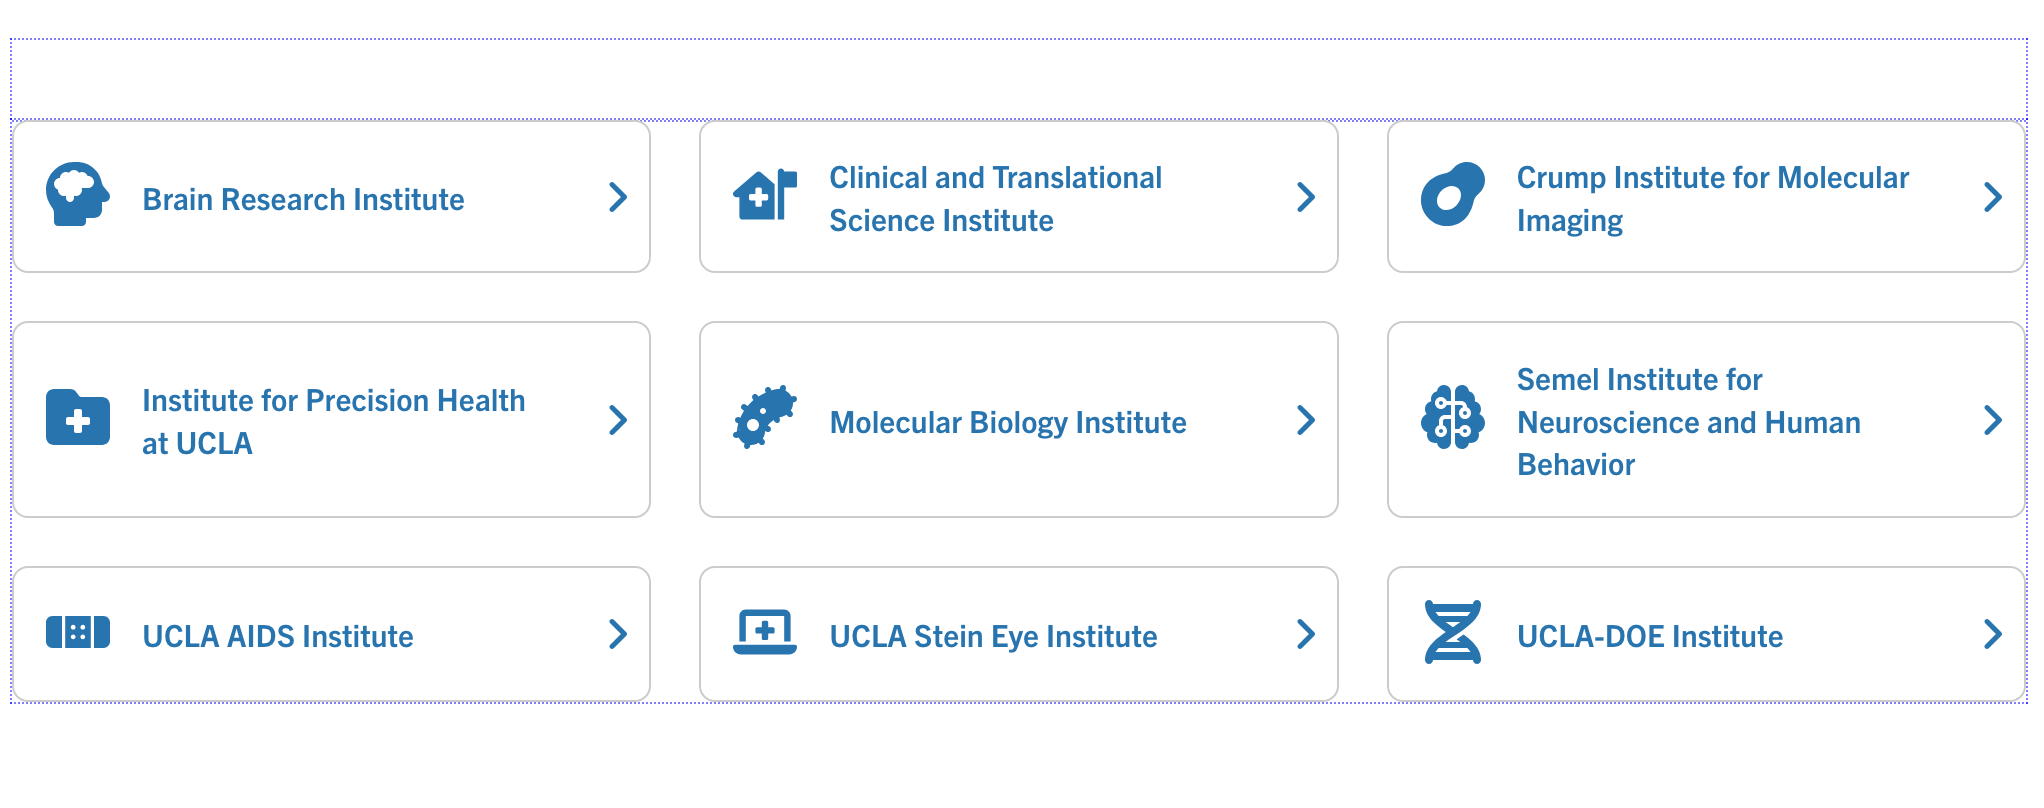Image resolution: width=2044 pixels, height=808 pixels.
Task: Click the brain head icon for Brain Research Institute
Action: [x=77, y=194]
